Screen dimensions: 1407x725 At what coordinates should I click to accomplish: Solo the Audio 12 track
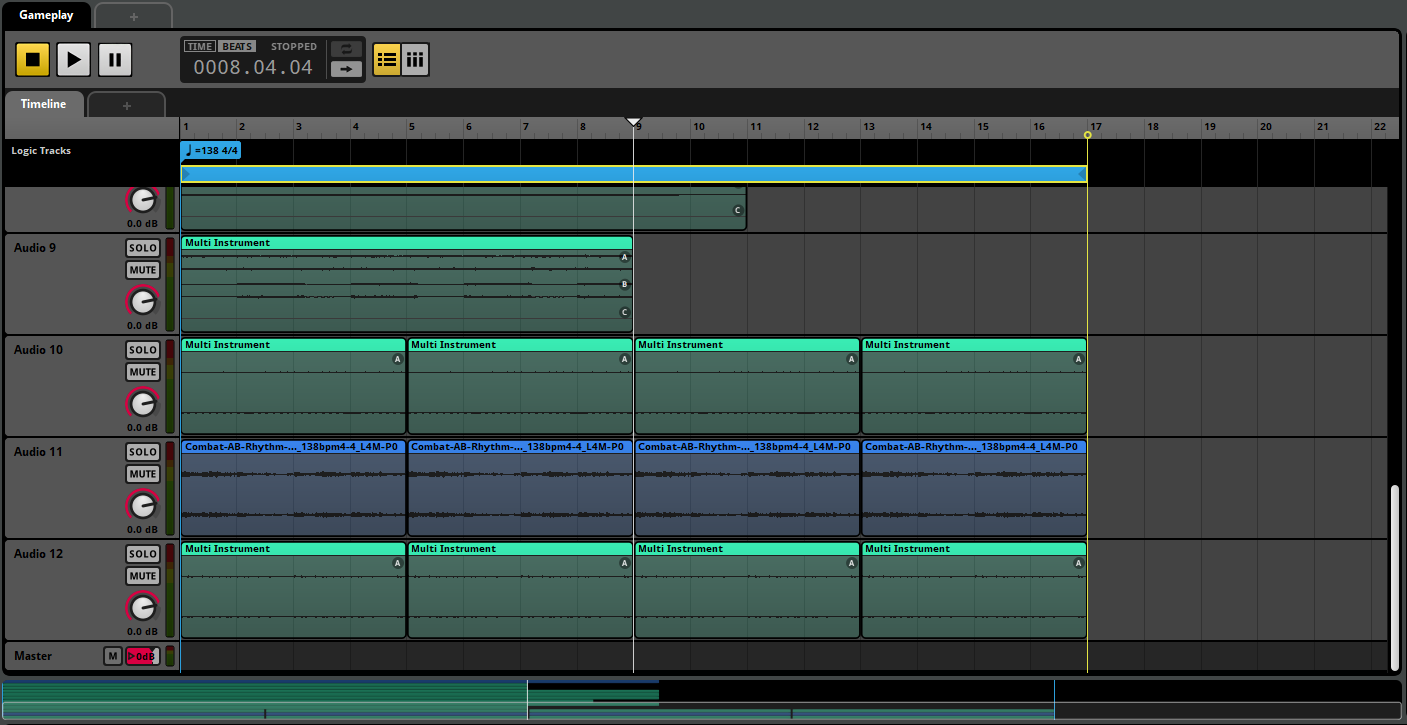[143, 554]
